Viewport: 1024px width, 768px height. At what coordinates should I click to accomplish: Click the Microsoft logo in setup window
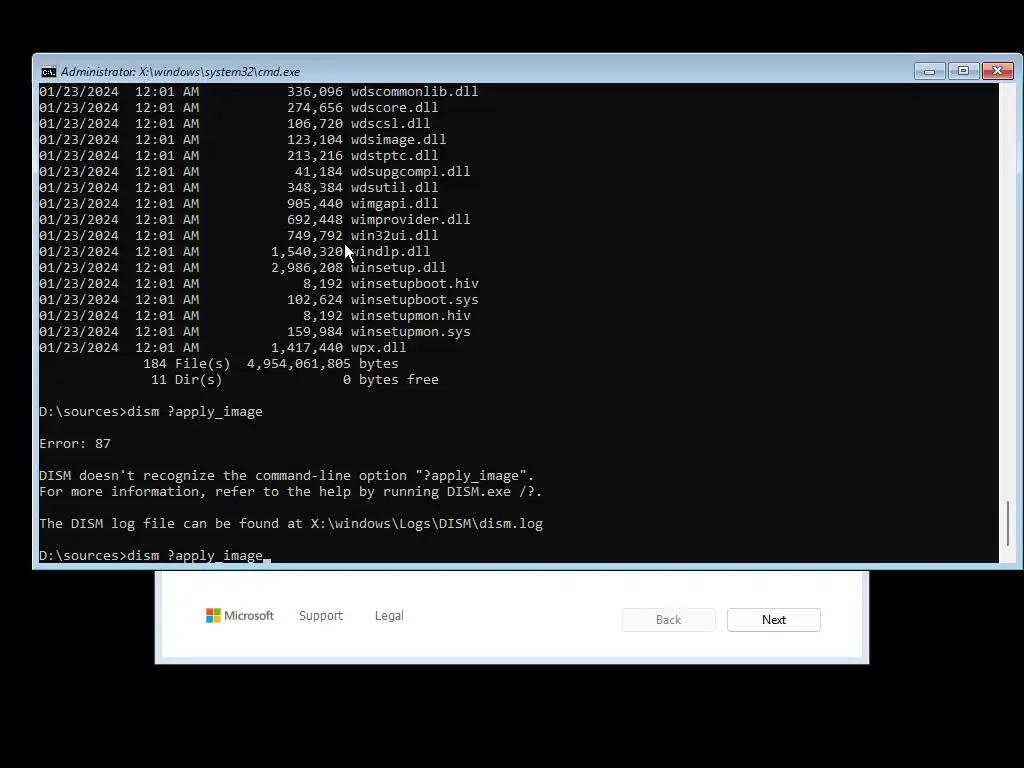[x=240, y=615]
